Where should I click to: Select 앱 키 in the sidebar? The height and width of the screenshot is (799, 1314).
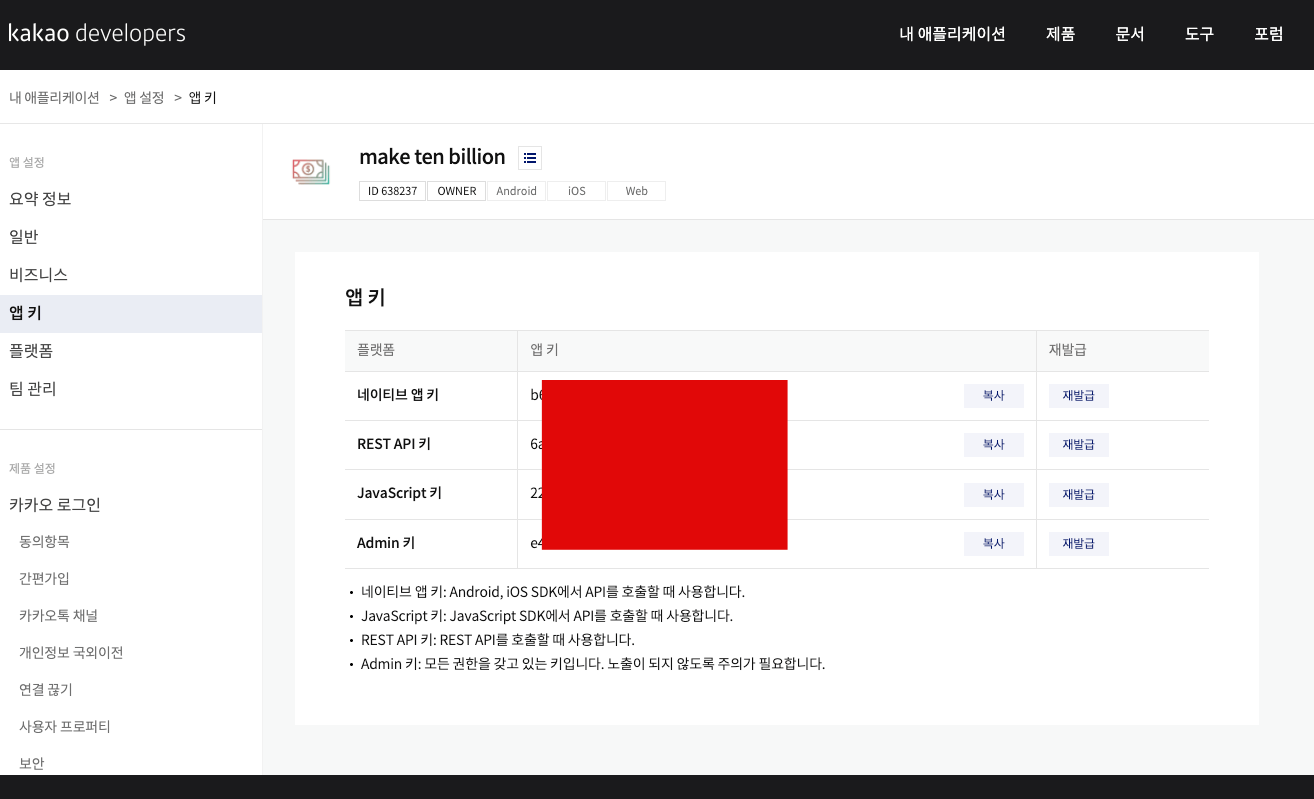coord(131,313)
